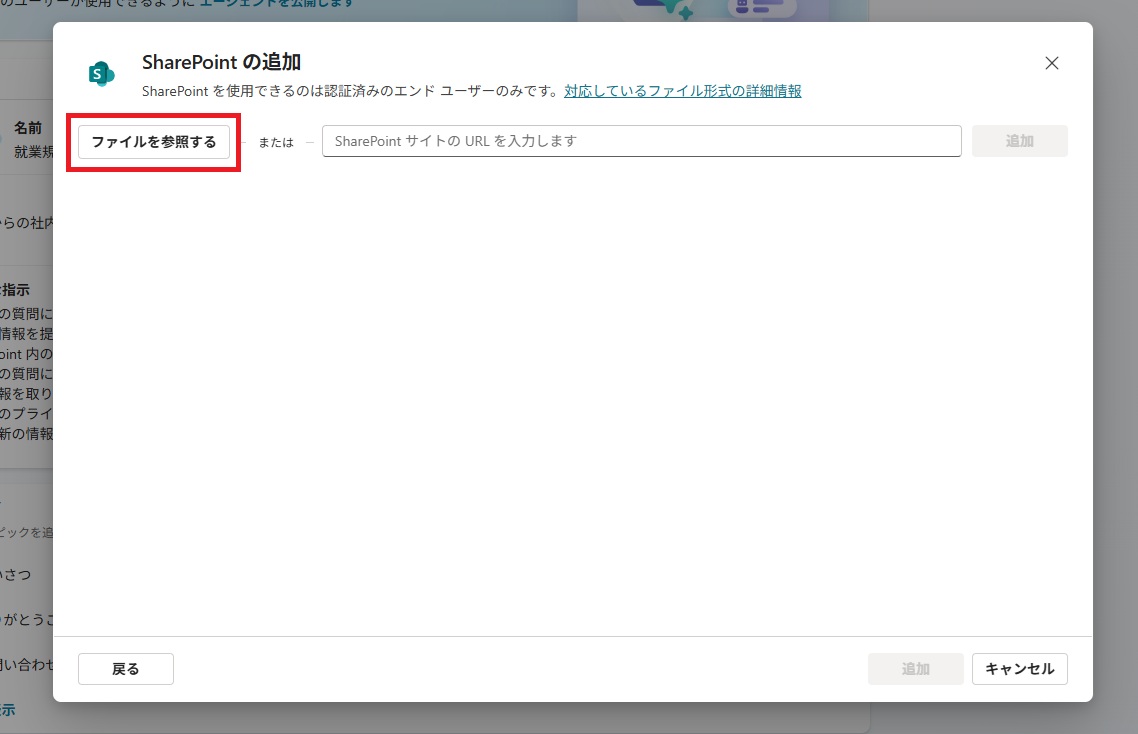The width and height of the screenshot is (1138, 734).
Task: Click the 指示 section heading in background
Action: click(x=16, y=290)
